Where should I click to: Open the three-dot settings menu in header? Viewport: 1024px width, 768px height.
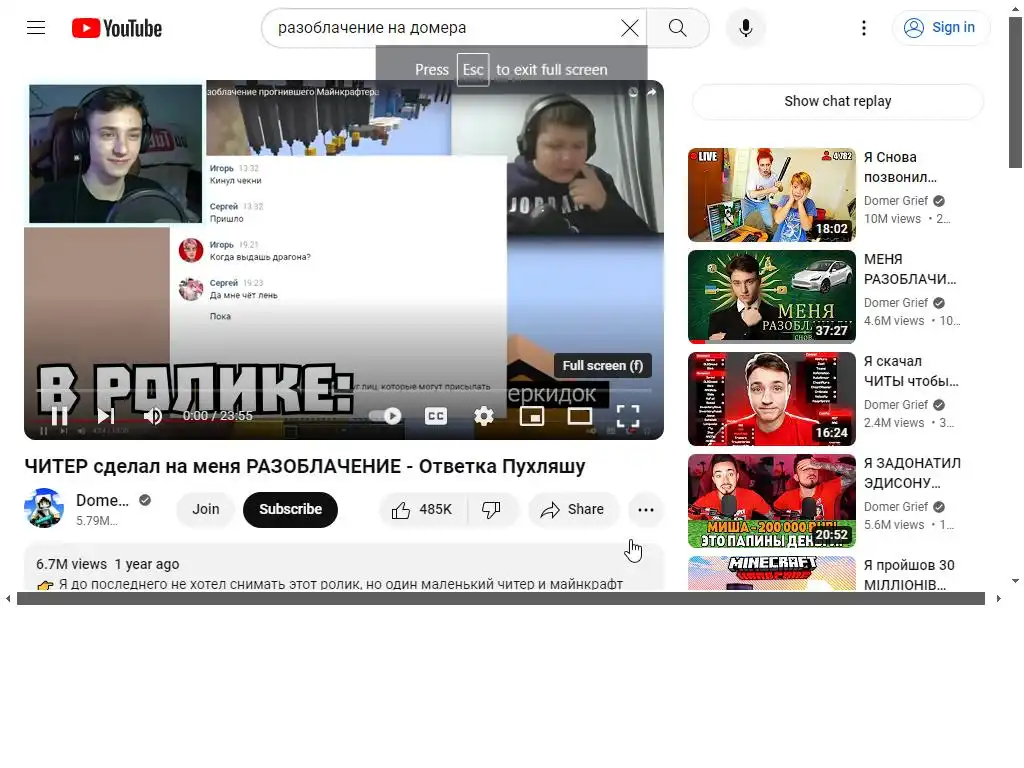click(863, 27)
